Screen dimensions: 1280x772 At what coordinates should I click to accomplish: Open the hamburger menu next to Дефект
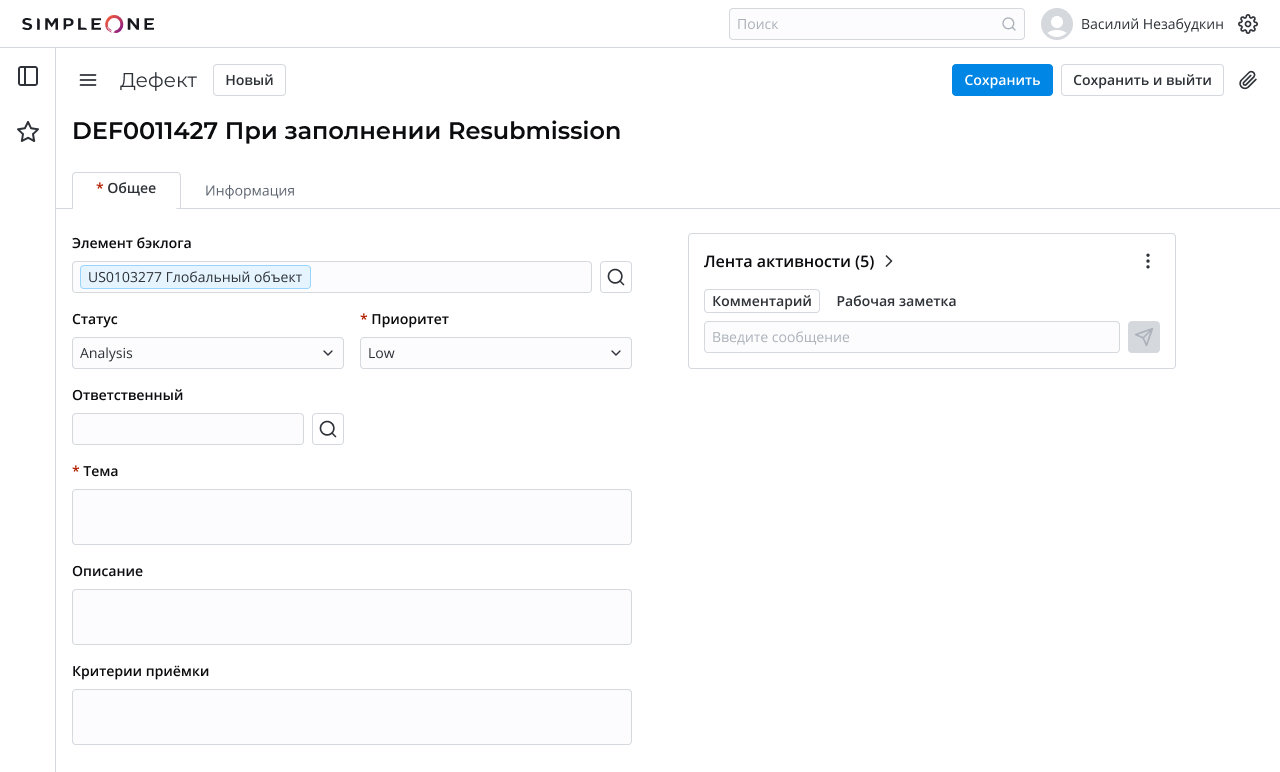[x=88, y=80]
